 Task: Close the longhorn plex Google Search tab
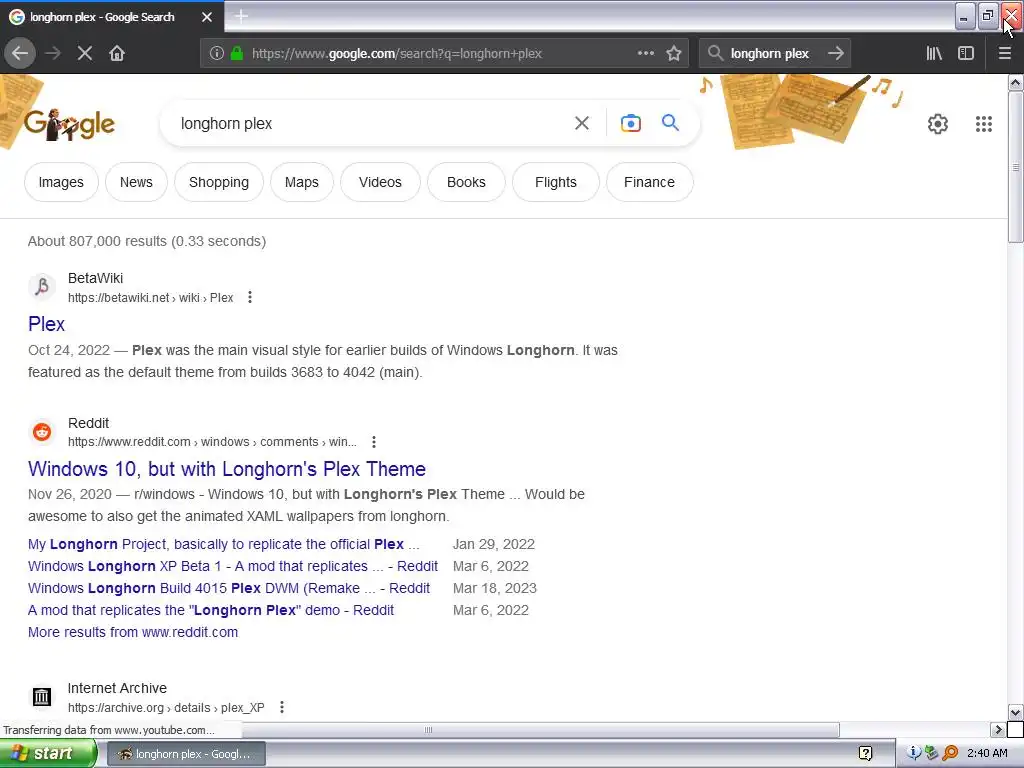(x=207, y=17)
